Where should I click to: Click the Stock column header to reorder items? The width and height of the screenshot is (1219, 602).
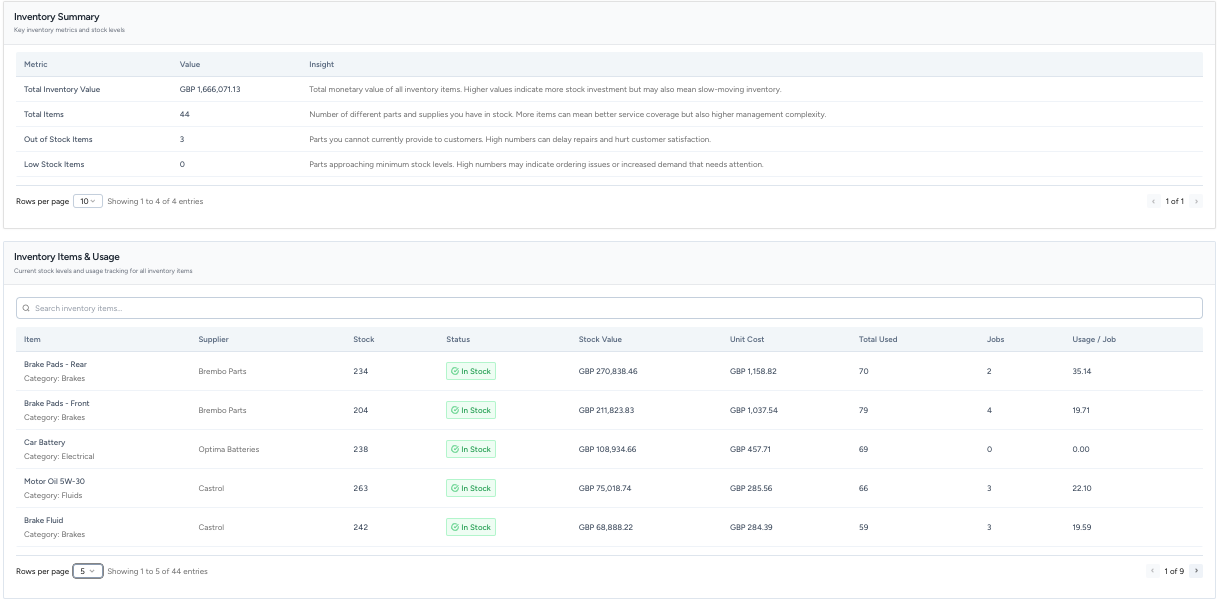362,339
